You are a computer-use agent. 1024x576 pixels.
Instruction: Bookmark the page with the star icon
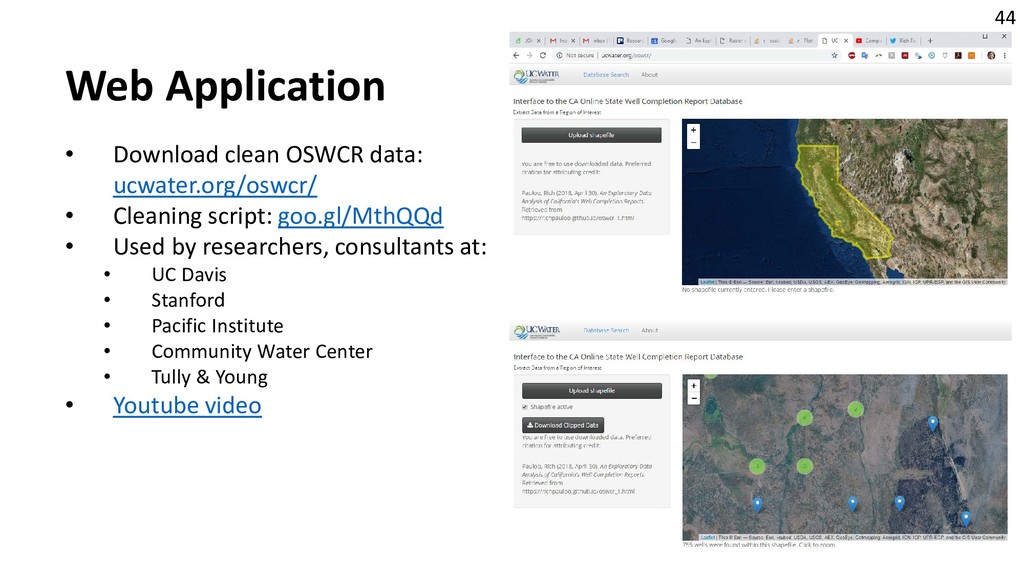click(834, 56)
